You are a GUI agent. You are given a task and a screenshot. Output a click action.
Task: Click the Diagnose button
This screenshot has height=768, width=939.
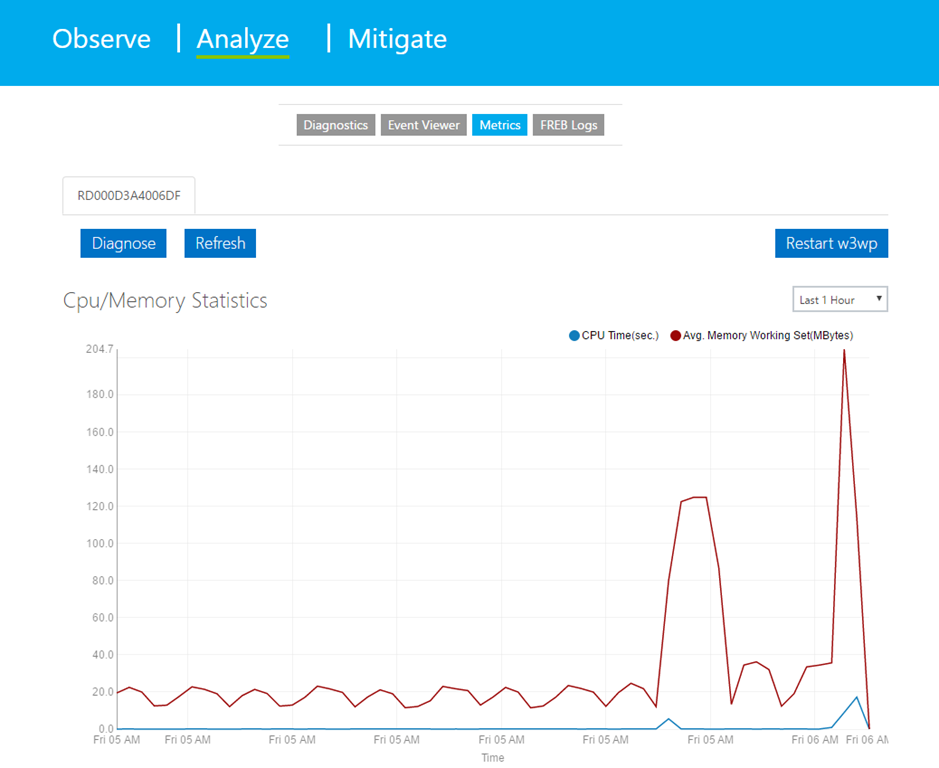(124, 243)
